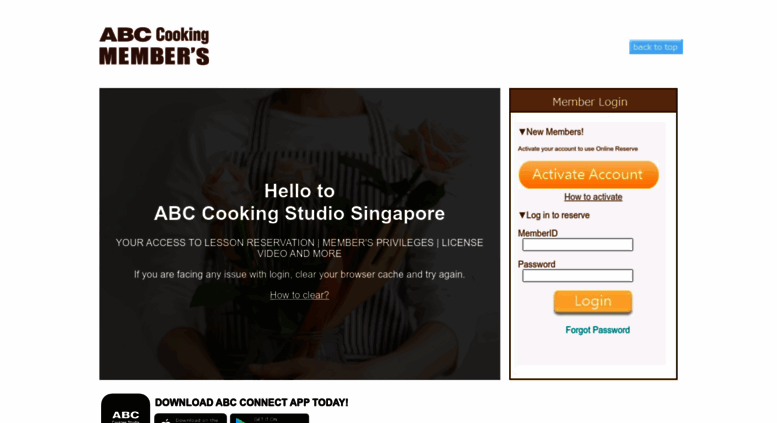This screenshot has height=423, width=777.
Task: Select the Member Login panel header
Action: [593, 101]
